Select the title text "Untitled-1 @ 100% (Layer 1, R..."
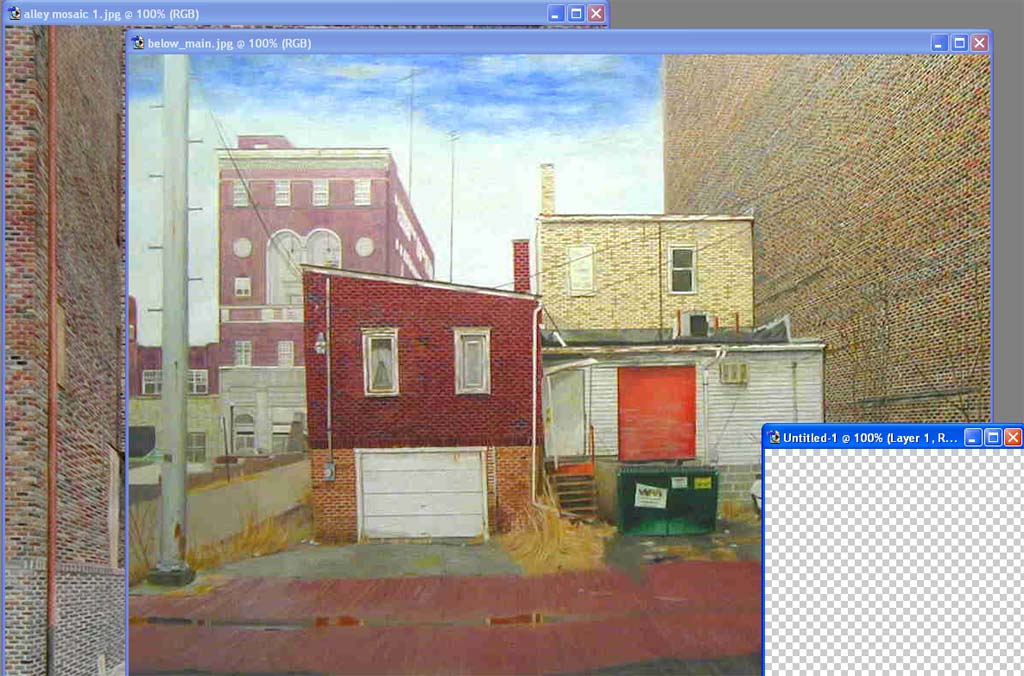This screenshot has width=1024, height=676. 871,438
